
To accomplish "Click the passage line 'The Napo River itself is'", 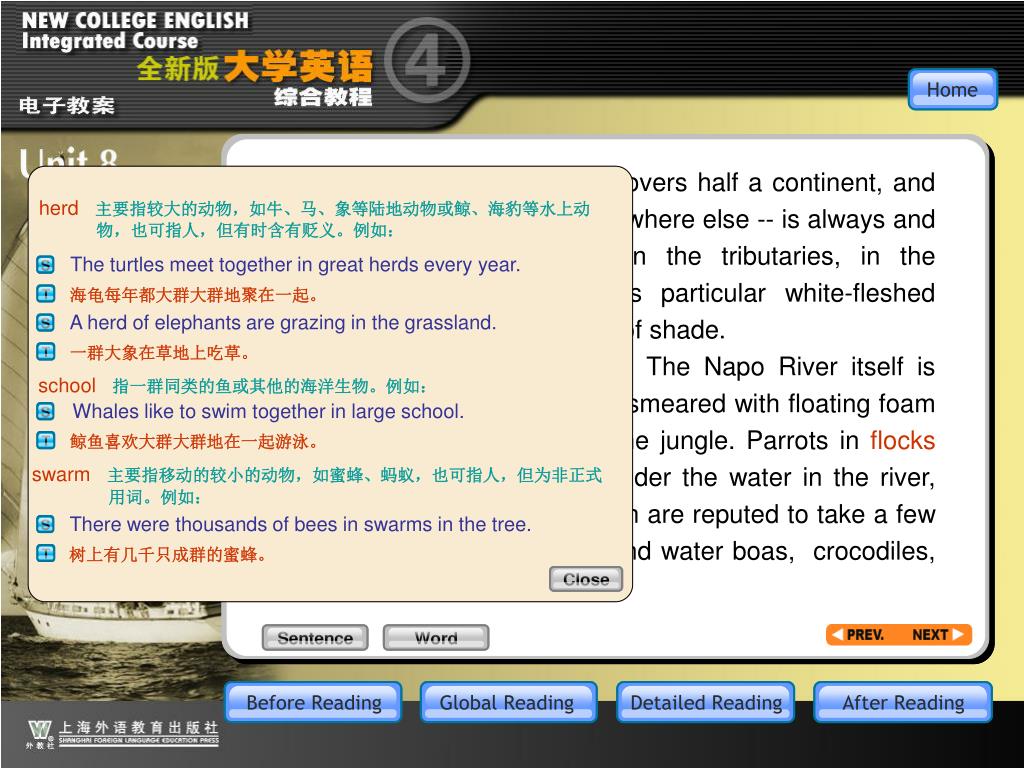I will pyautogui.click(x=791, y=367).
